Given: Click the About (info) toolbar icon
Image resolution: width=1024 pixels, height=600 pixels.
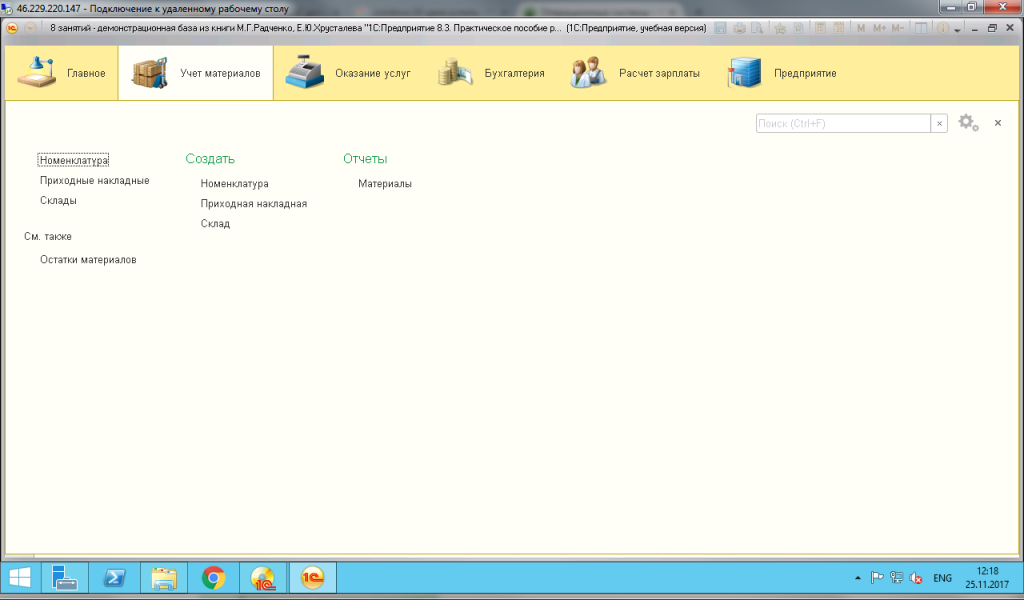Looking at the screenshot, I should (943, 28).
